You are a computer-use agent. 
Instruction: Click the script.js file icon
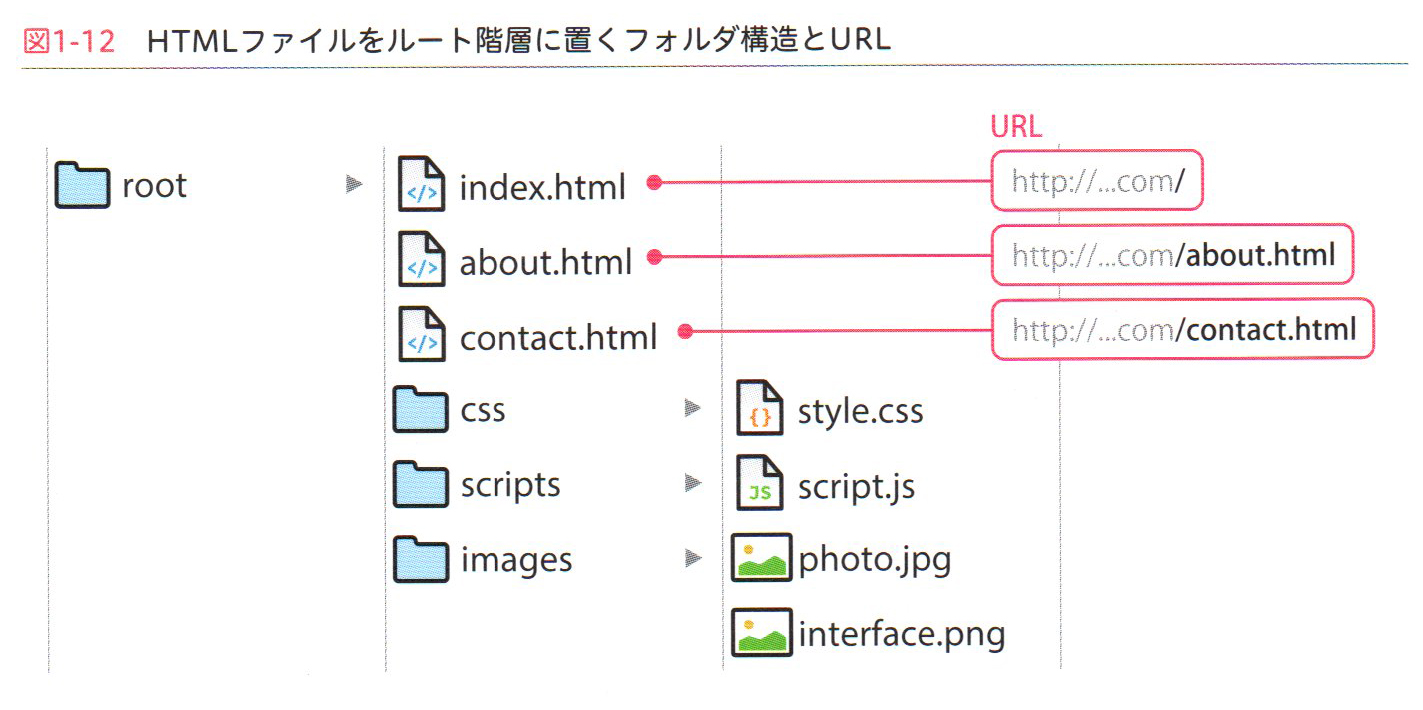760,484
